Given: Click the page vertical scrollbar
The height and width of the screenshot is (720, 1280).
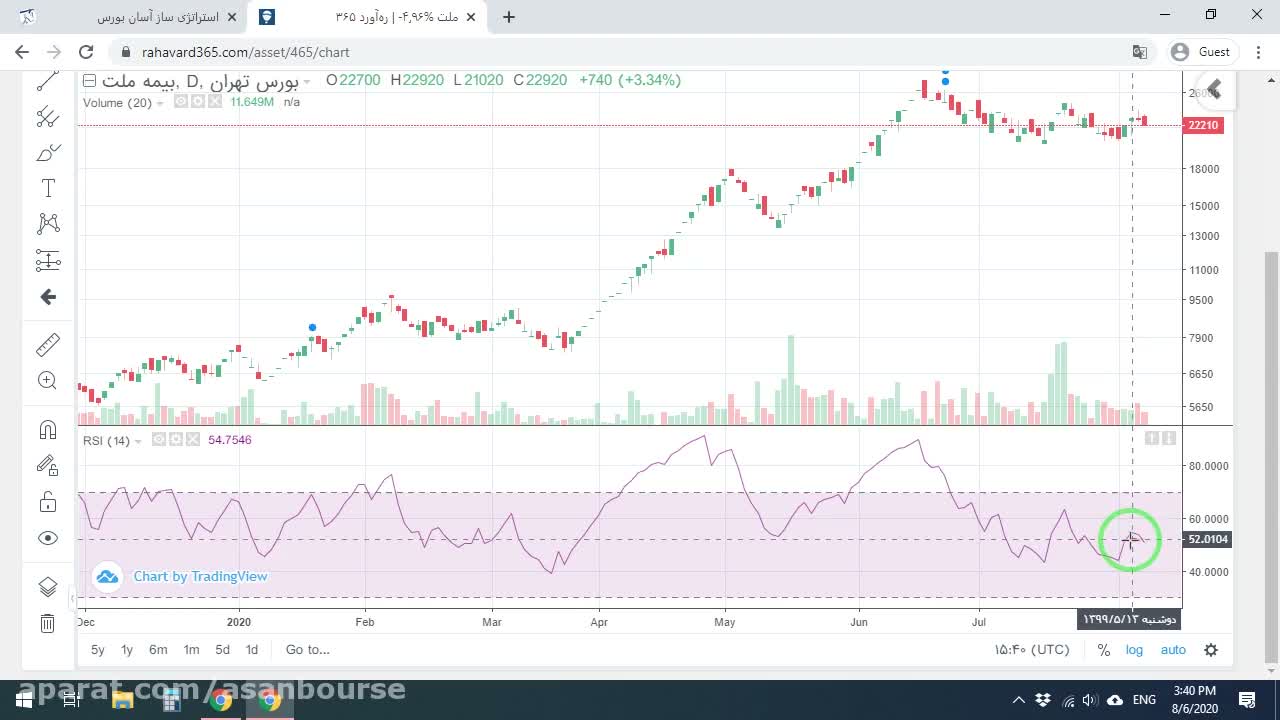Looking at the screenshot, I should click(1271, 455).
